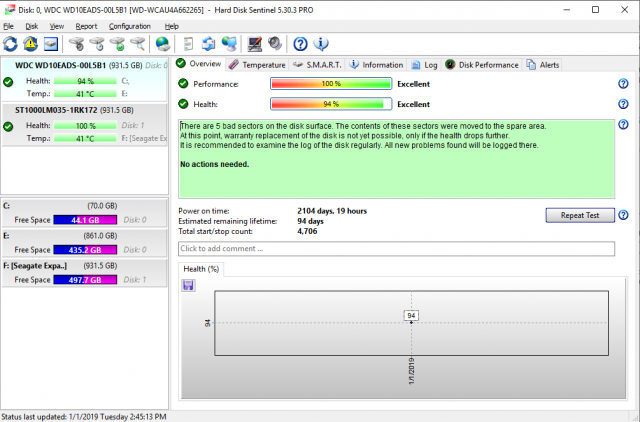Open the Configuration menu
640x422 pixels.
pos(130,25)
